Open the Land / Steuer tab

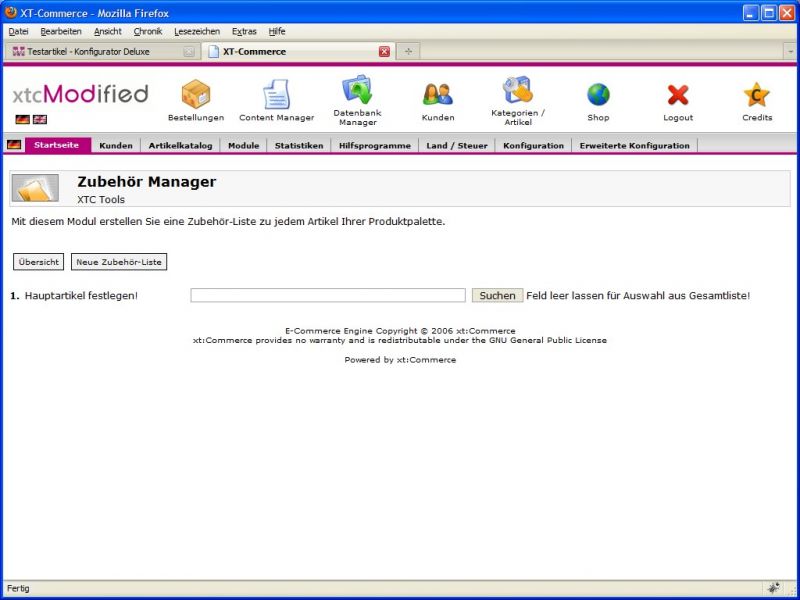coord(457,145)
